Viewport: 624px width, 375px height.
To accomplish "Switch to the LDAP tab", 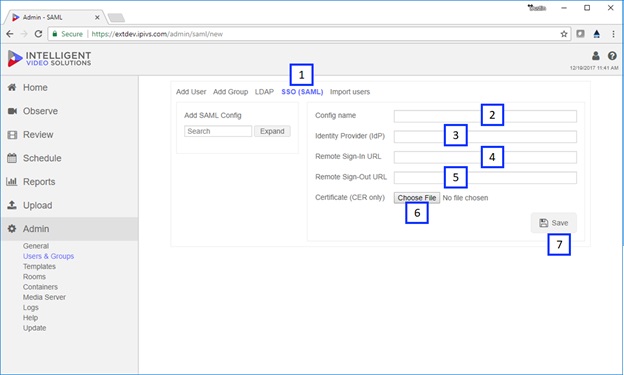I will pyautogui.click(x=264, y=92).
